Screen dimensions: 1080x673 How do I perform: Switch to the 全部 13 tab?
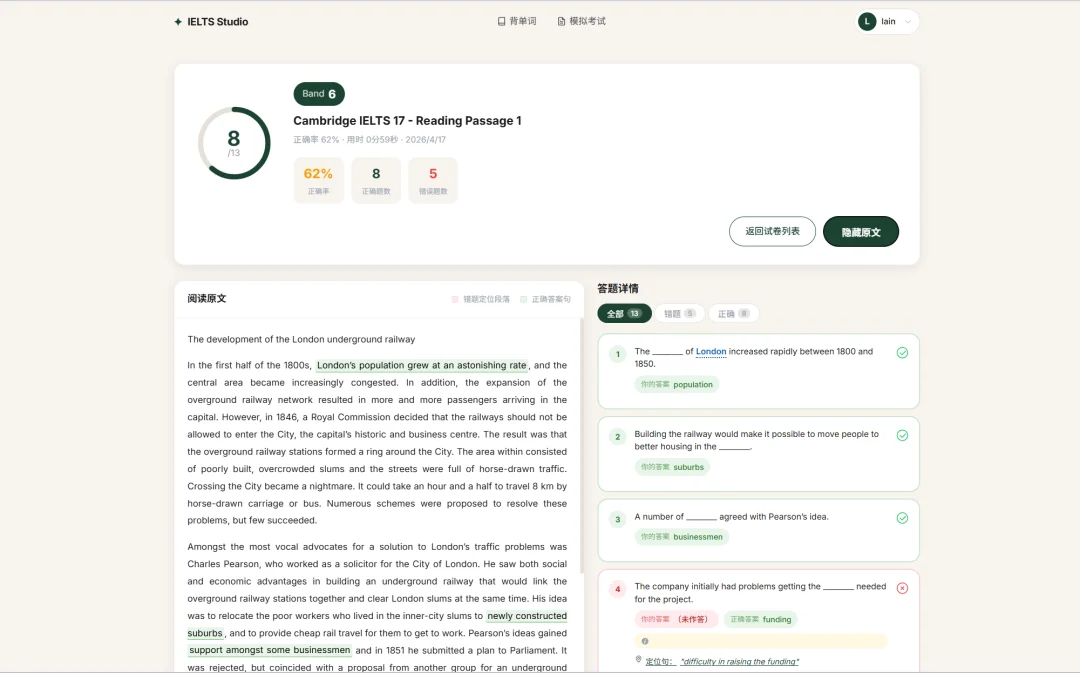click(x=624, y=313)
